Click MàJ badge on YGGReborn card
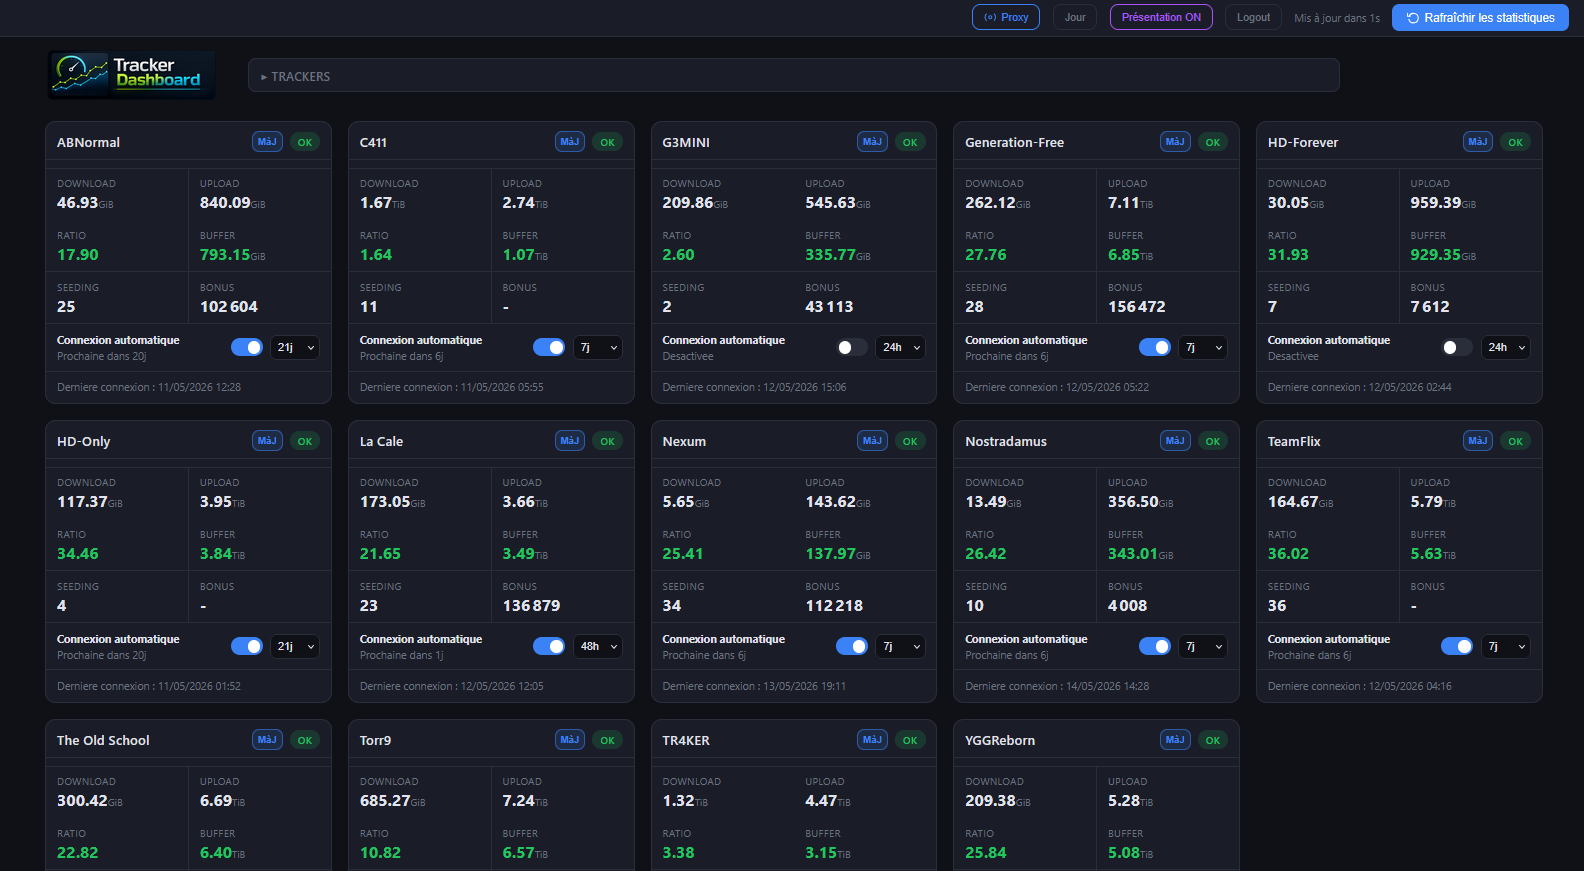This screenshot has width=1584, height=871. 1175,740
